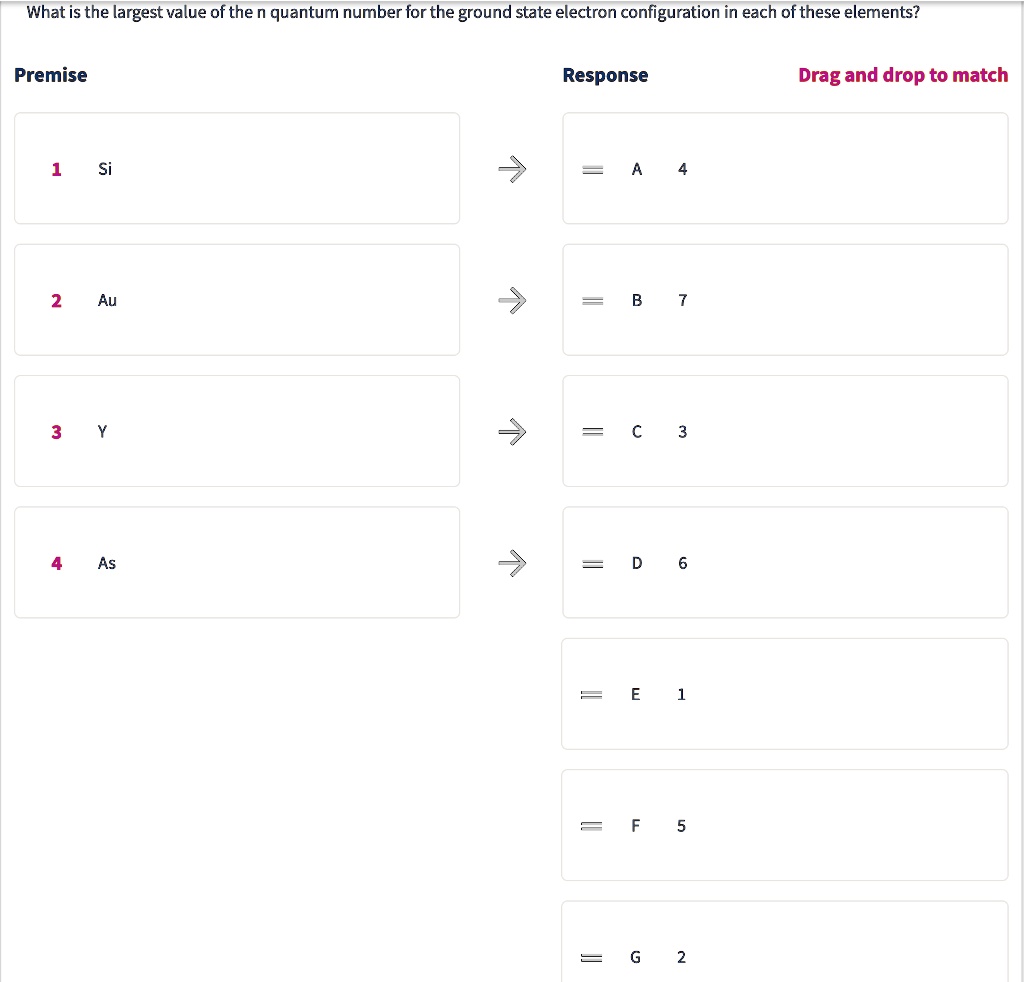Screen dimensions: 1024x982
Task: Select response option B with value 7
Action: click(x=785, y=299)
